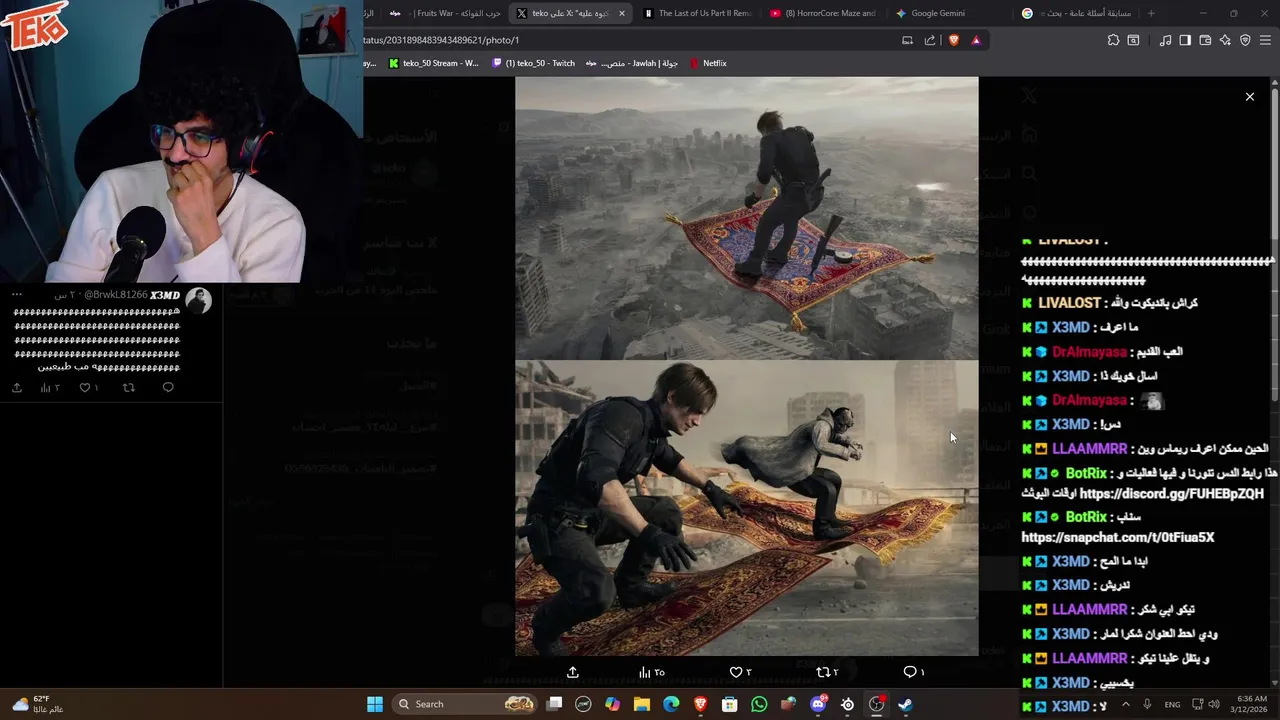The image size is (1280, 720).
Task: Click the microphone icon in system tray
Action: click(1147, 704)
